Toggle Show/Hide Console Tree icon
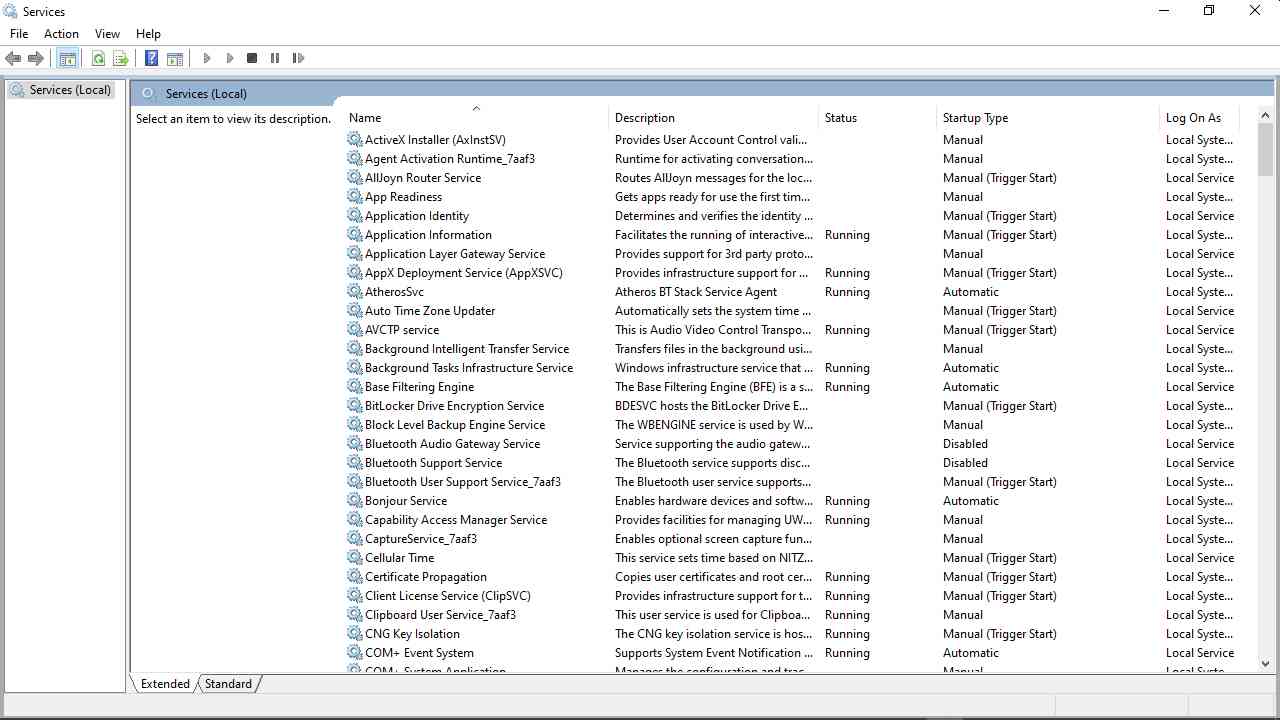Image resolution: width=1280 pixels, height=720 pixels. point(67,59)
